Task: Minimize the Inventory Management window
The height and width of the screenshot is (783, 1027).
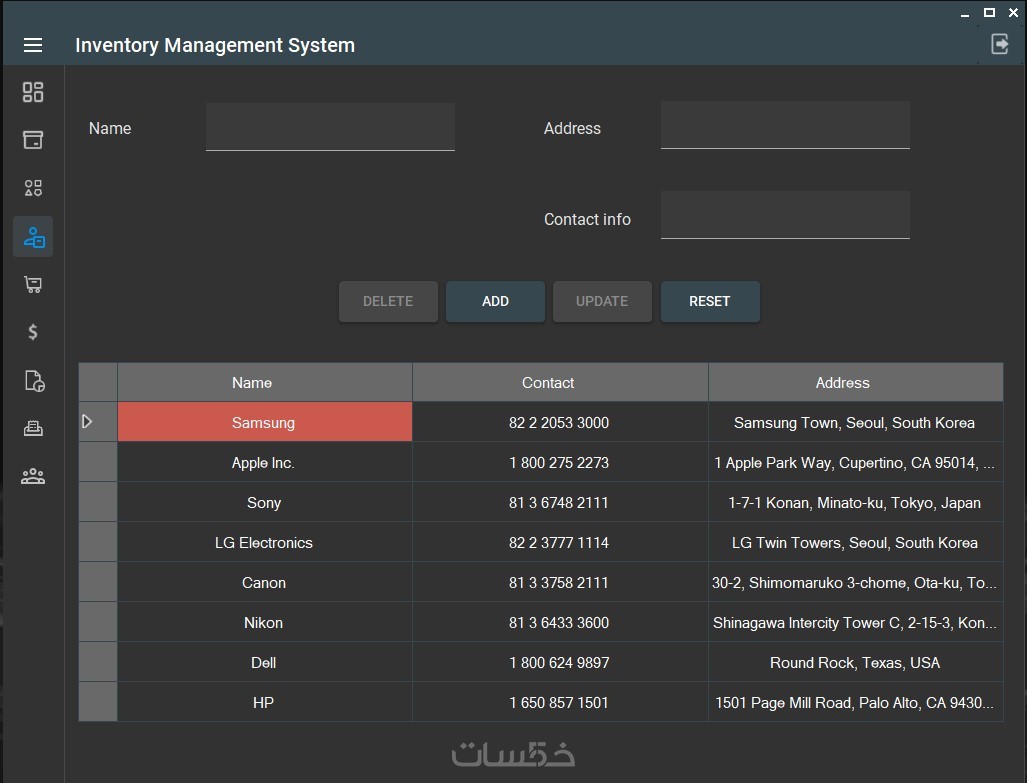Action: coord(965,13)
